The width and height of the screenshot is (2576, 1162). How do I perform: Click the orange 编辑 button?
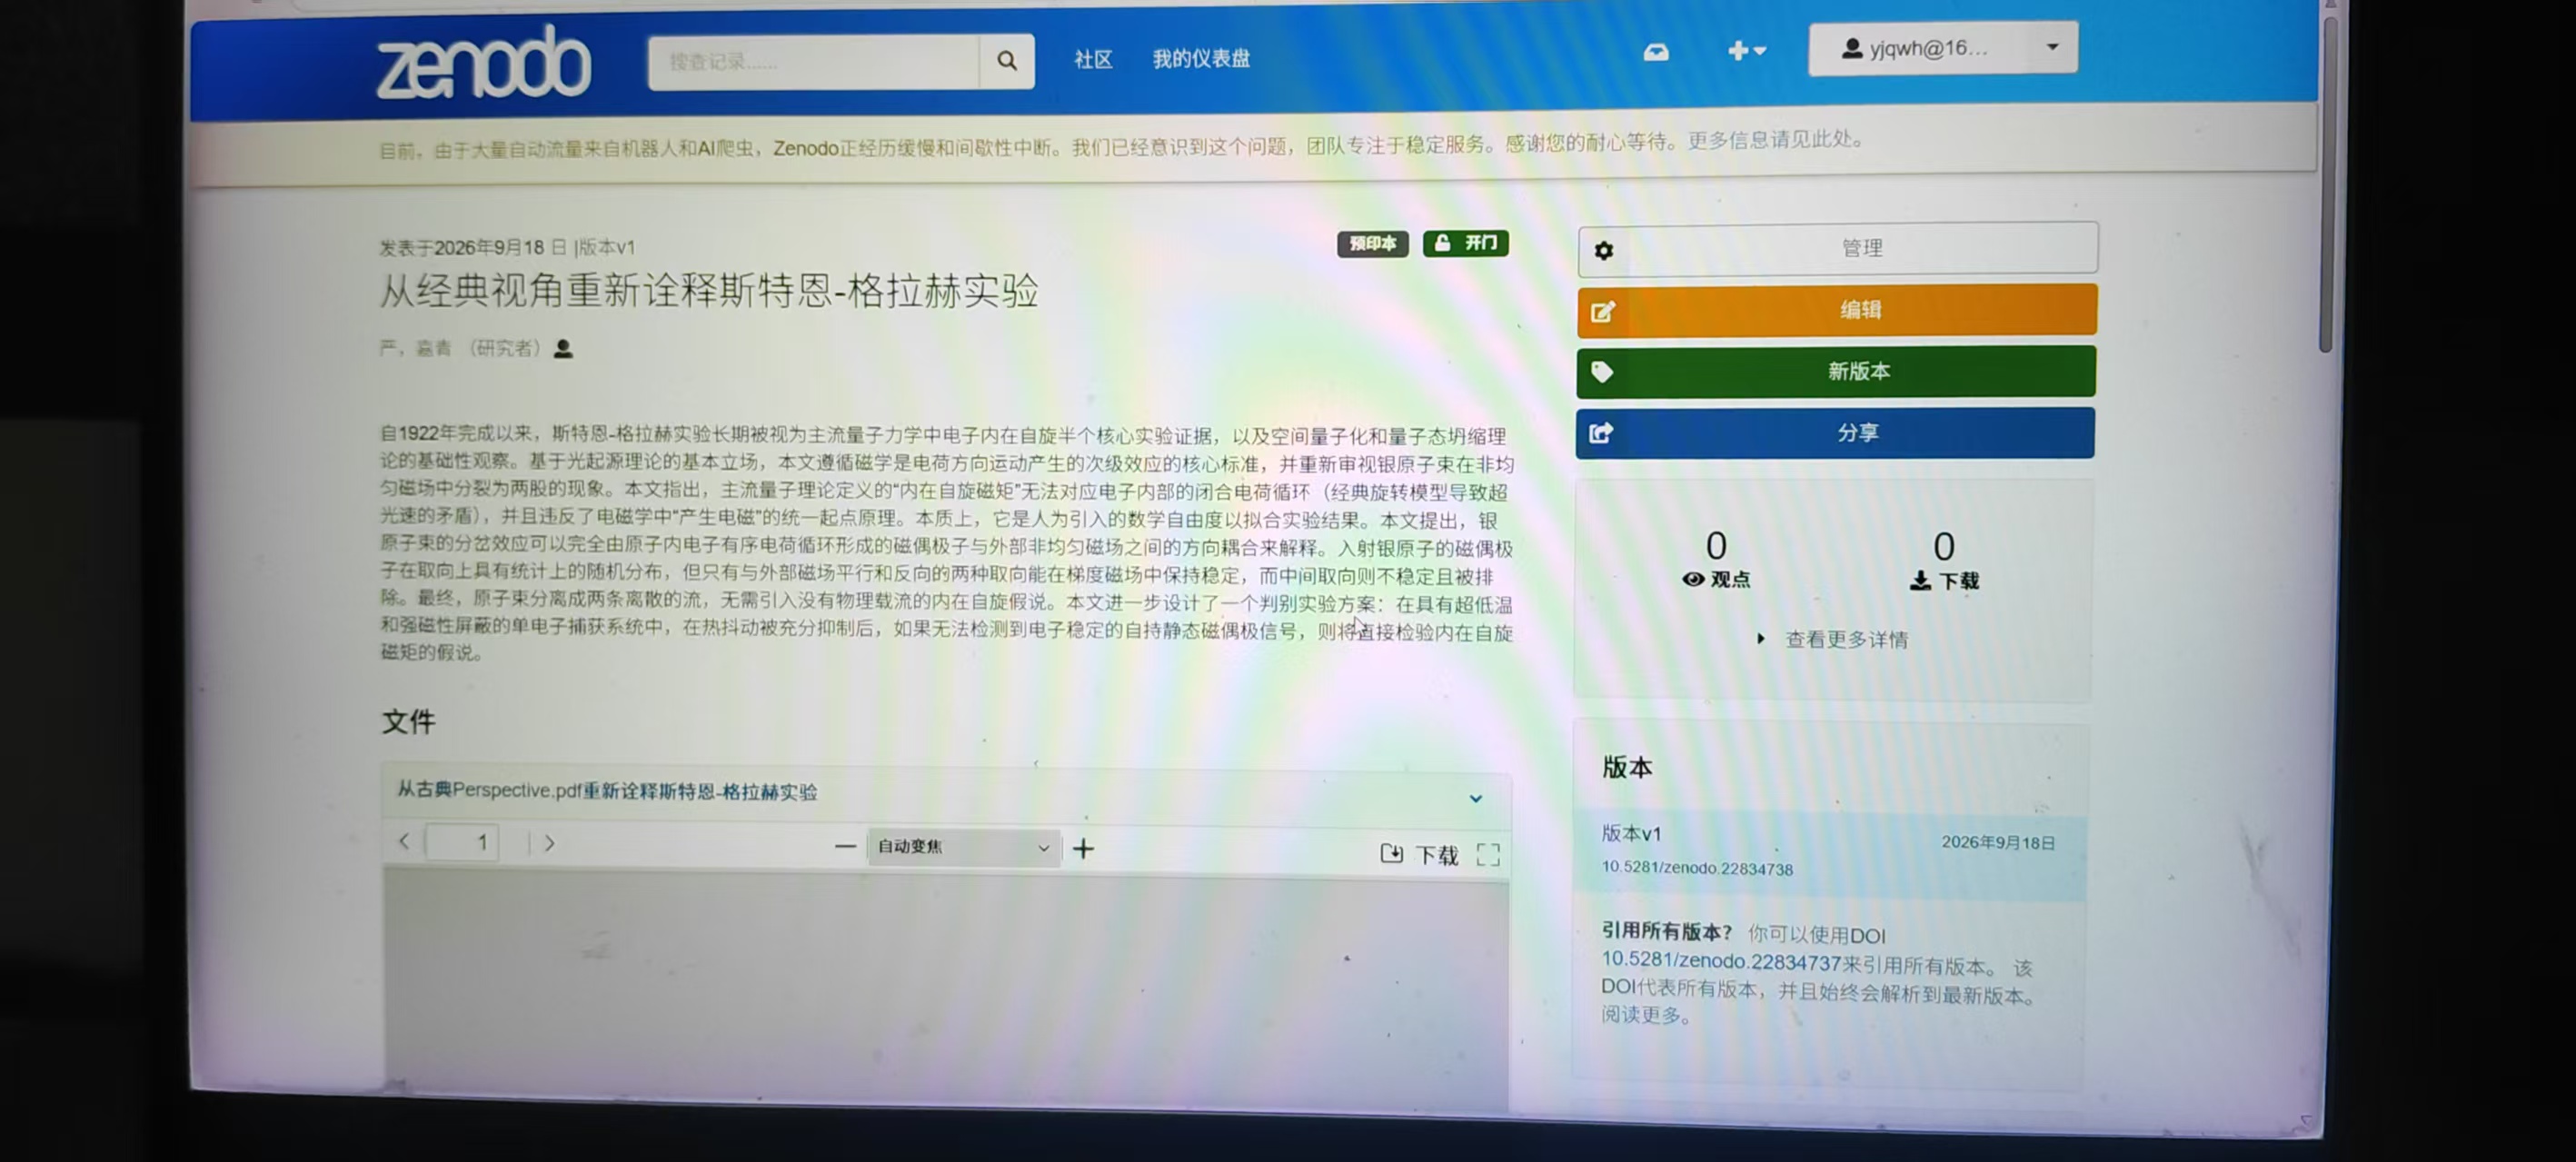(1836, 310)
